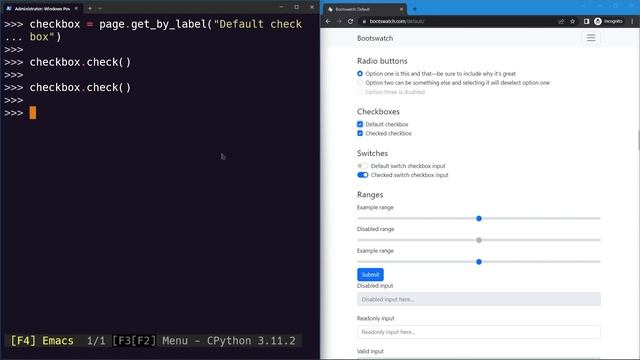Select the Option one radio button

coord(360,73)
